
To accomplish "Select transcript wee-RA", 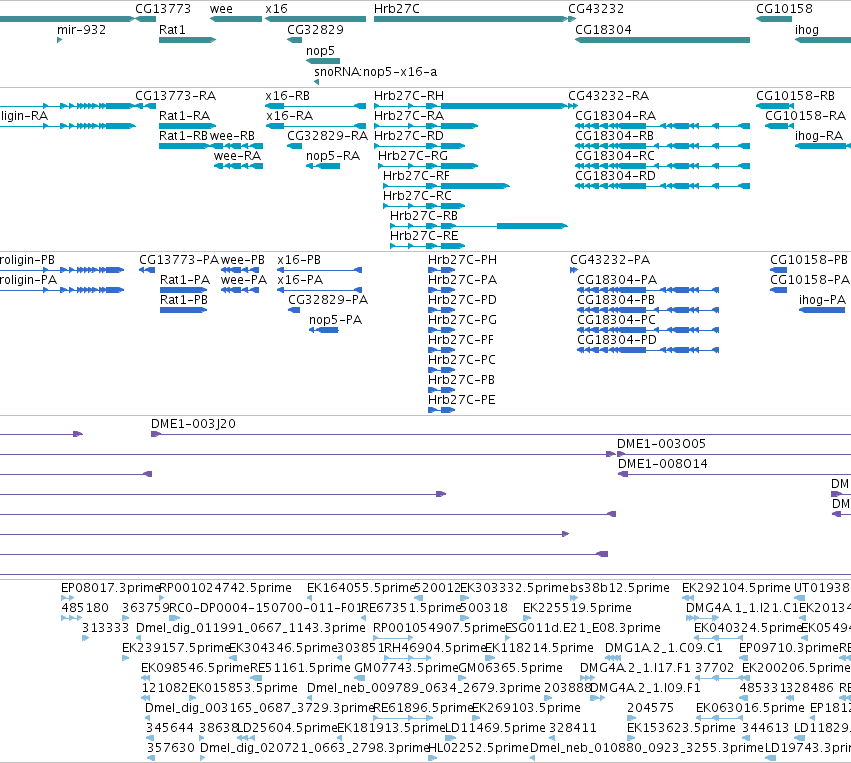I will tap(237, 156).
